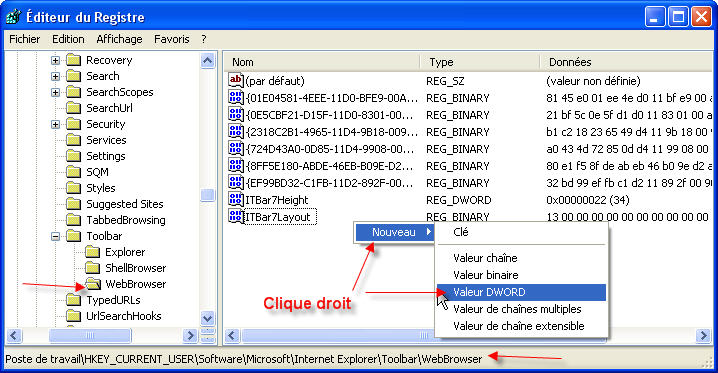The image size is (718, 373).
Task: Expand the SearchScopes key node
Action: coord(55,92)
